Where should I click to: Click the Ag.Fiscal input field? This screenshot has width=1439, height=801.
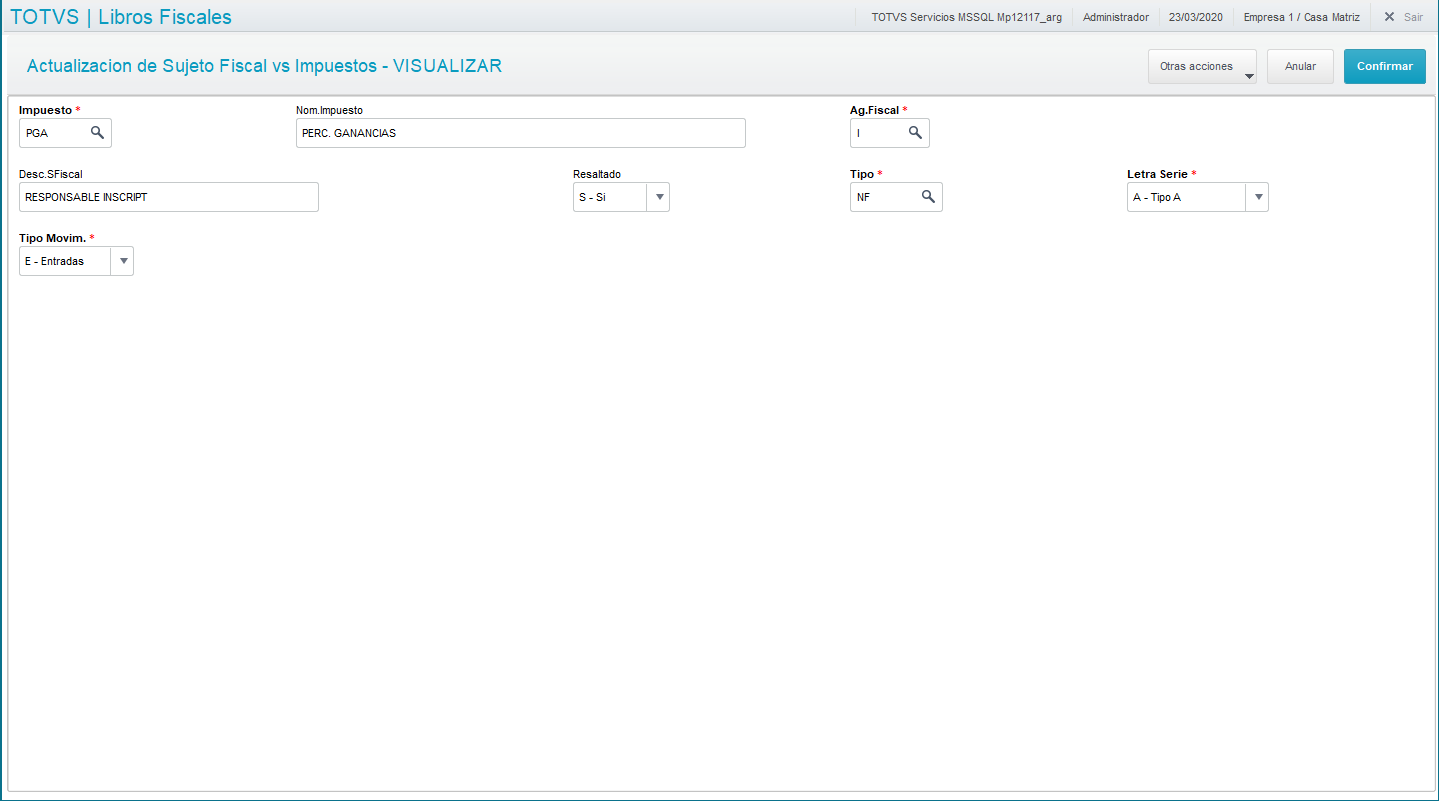(889, 133)
